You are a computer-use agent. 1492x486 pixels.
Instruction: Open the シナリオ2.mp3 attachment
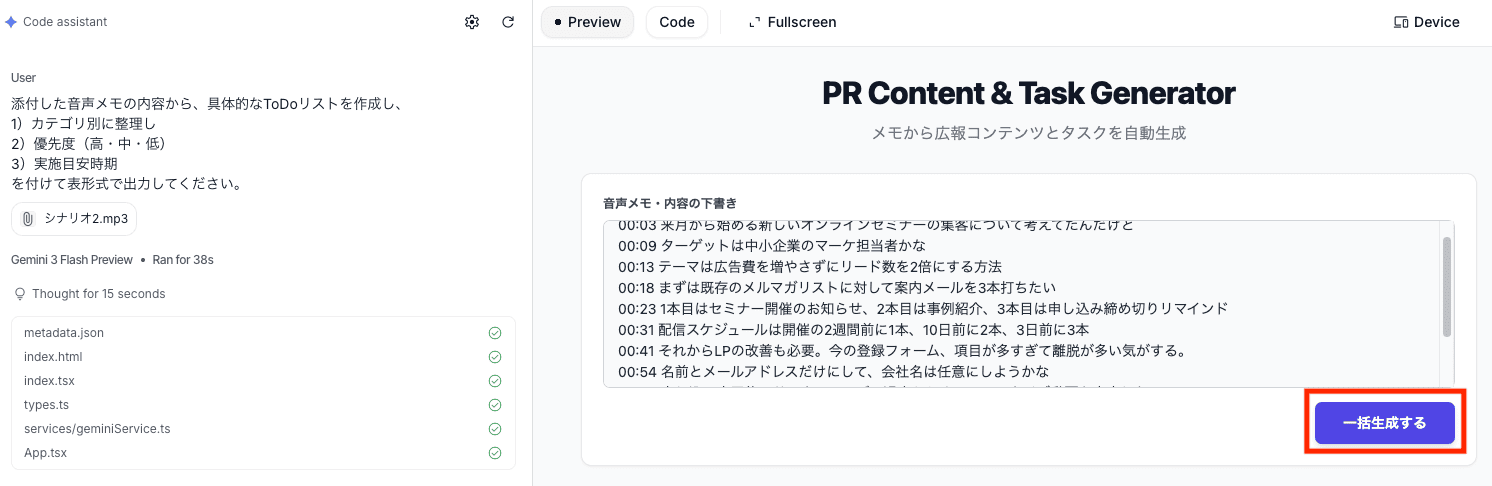[74, 218]
